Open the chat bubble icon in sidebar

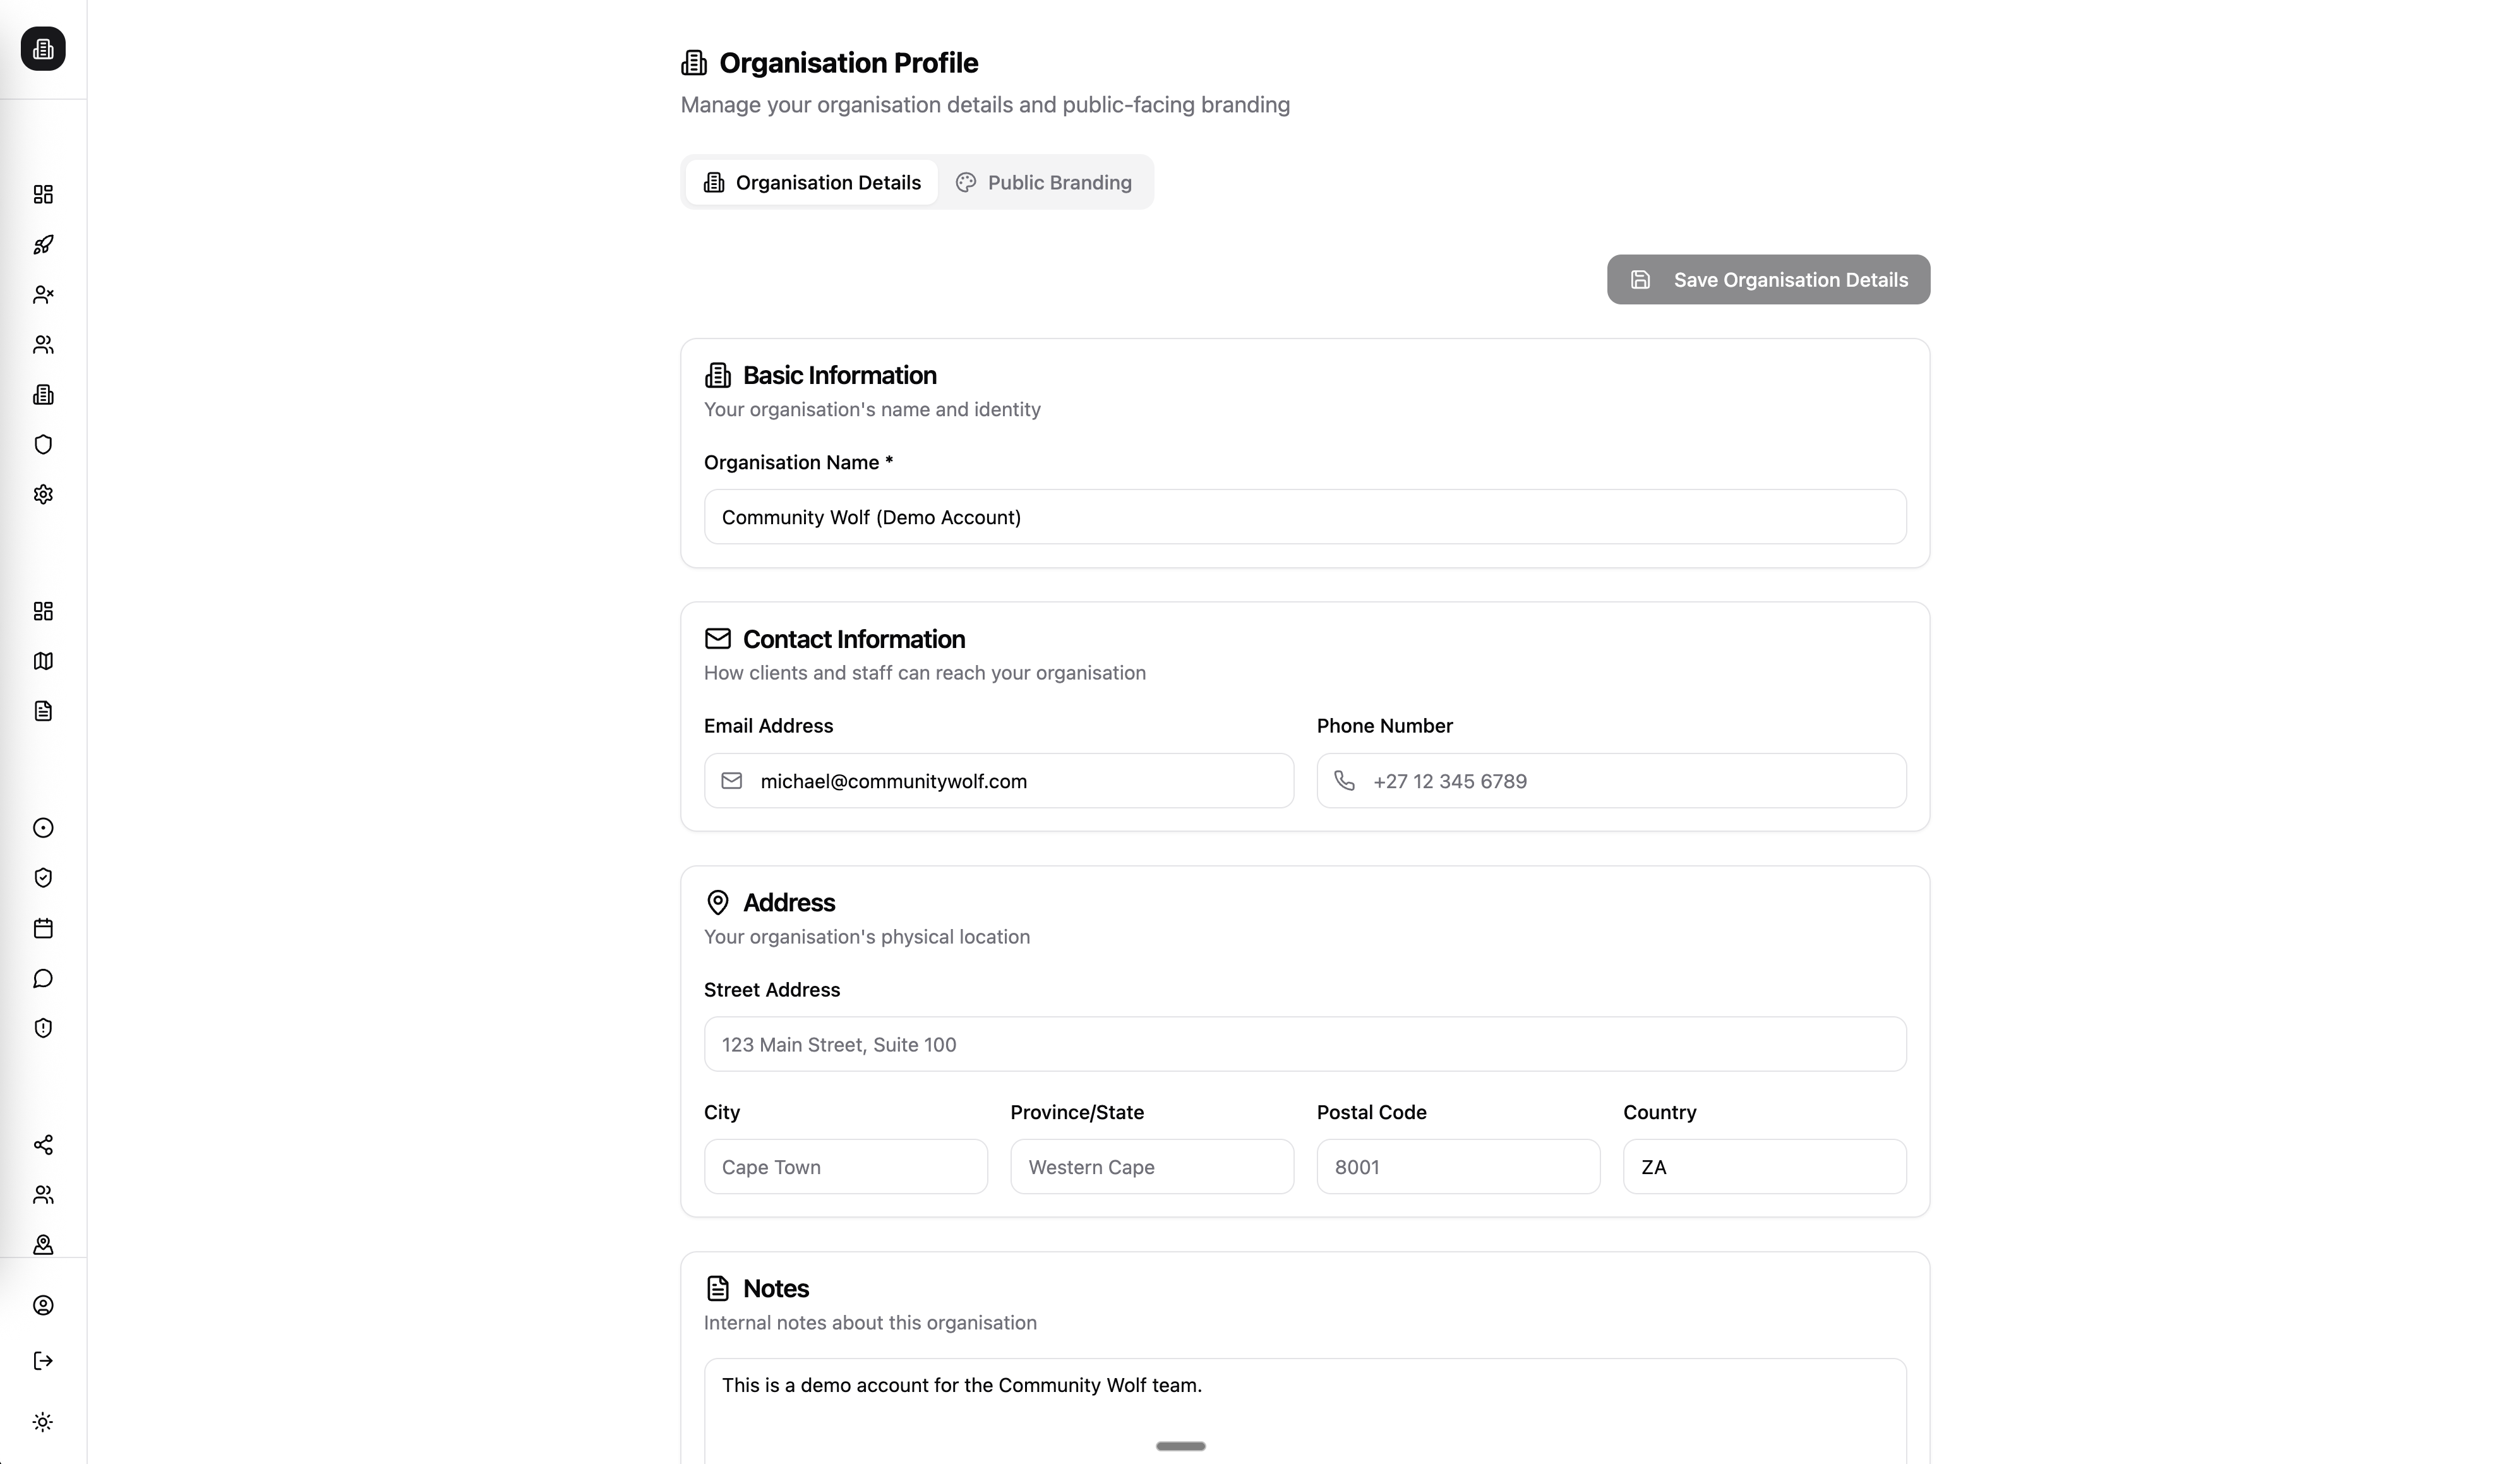pyautogui.click(x=43, y=978)
